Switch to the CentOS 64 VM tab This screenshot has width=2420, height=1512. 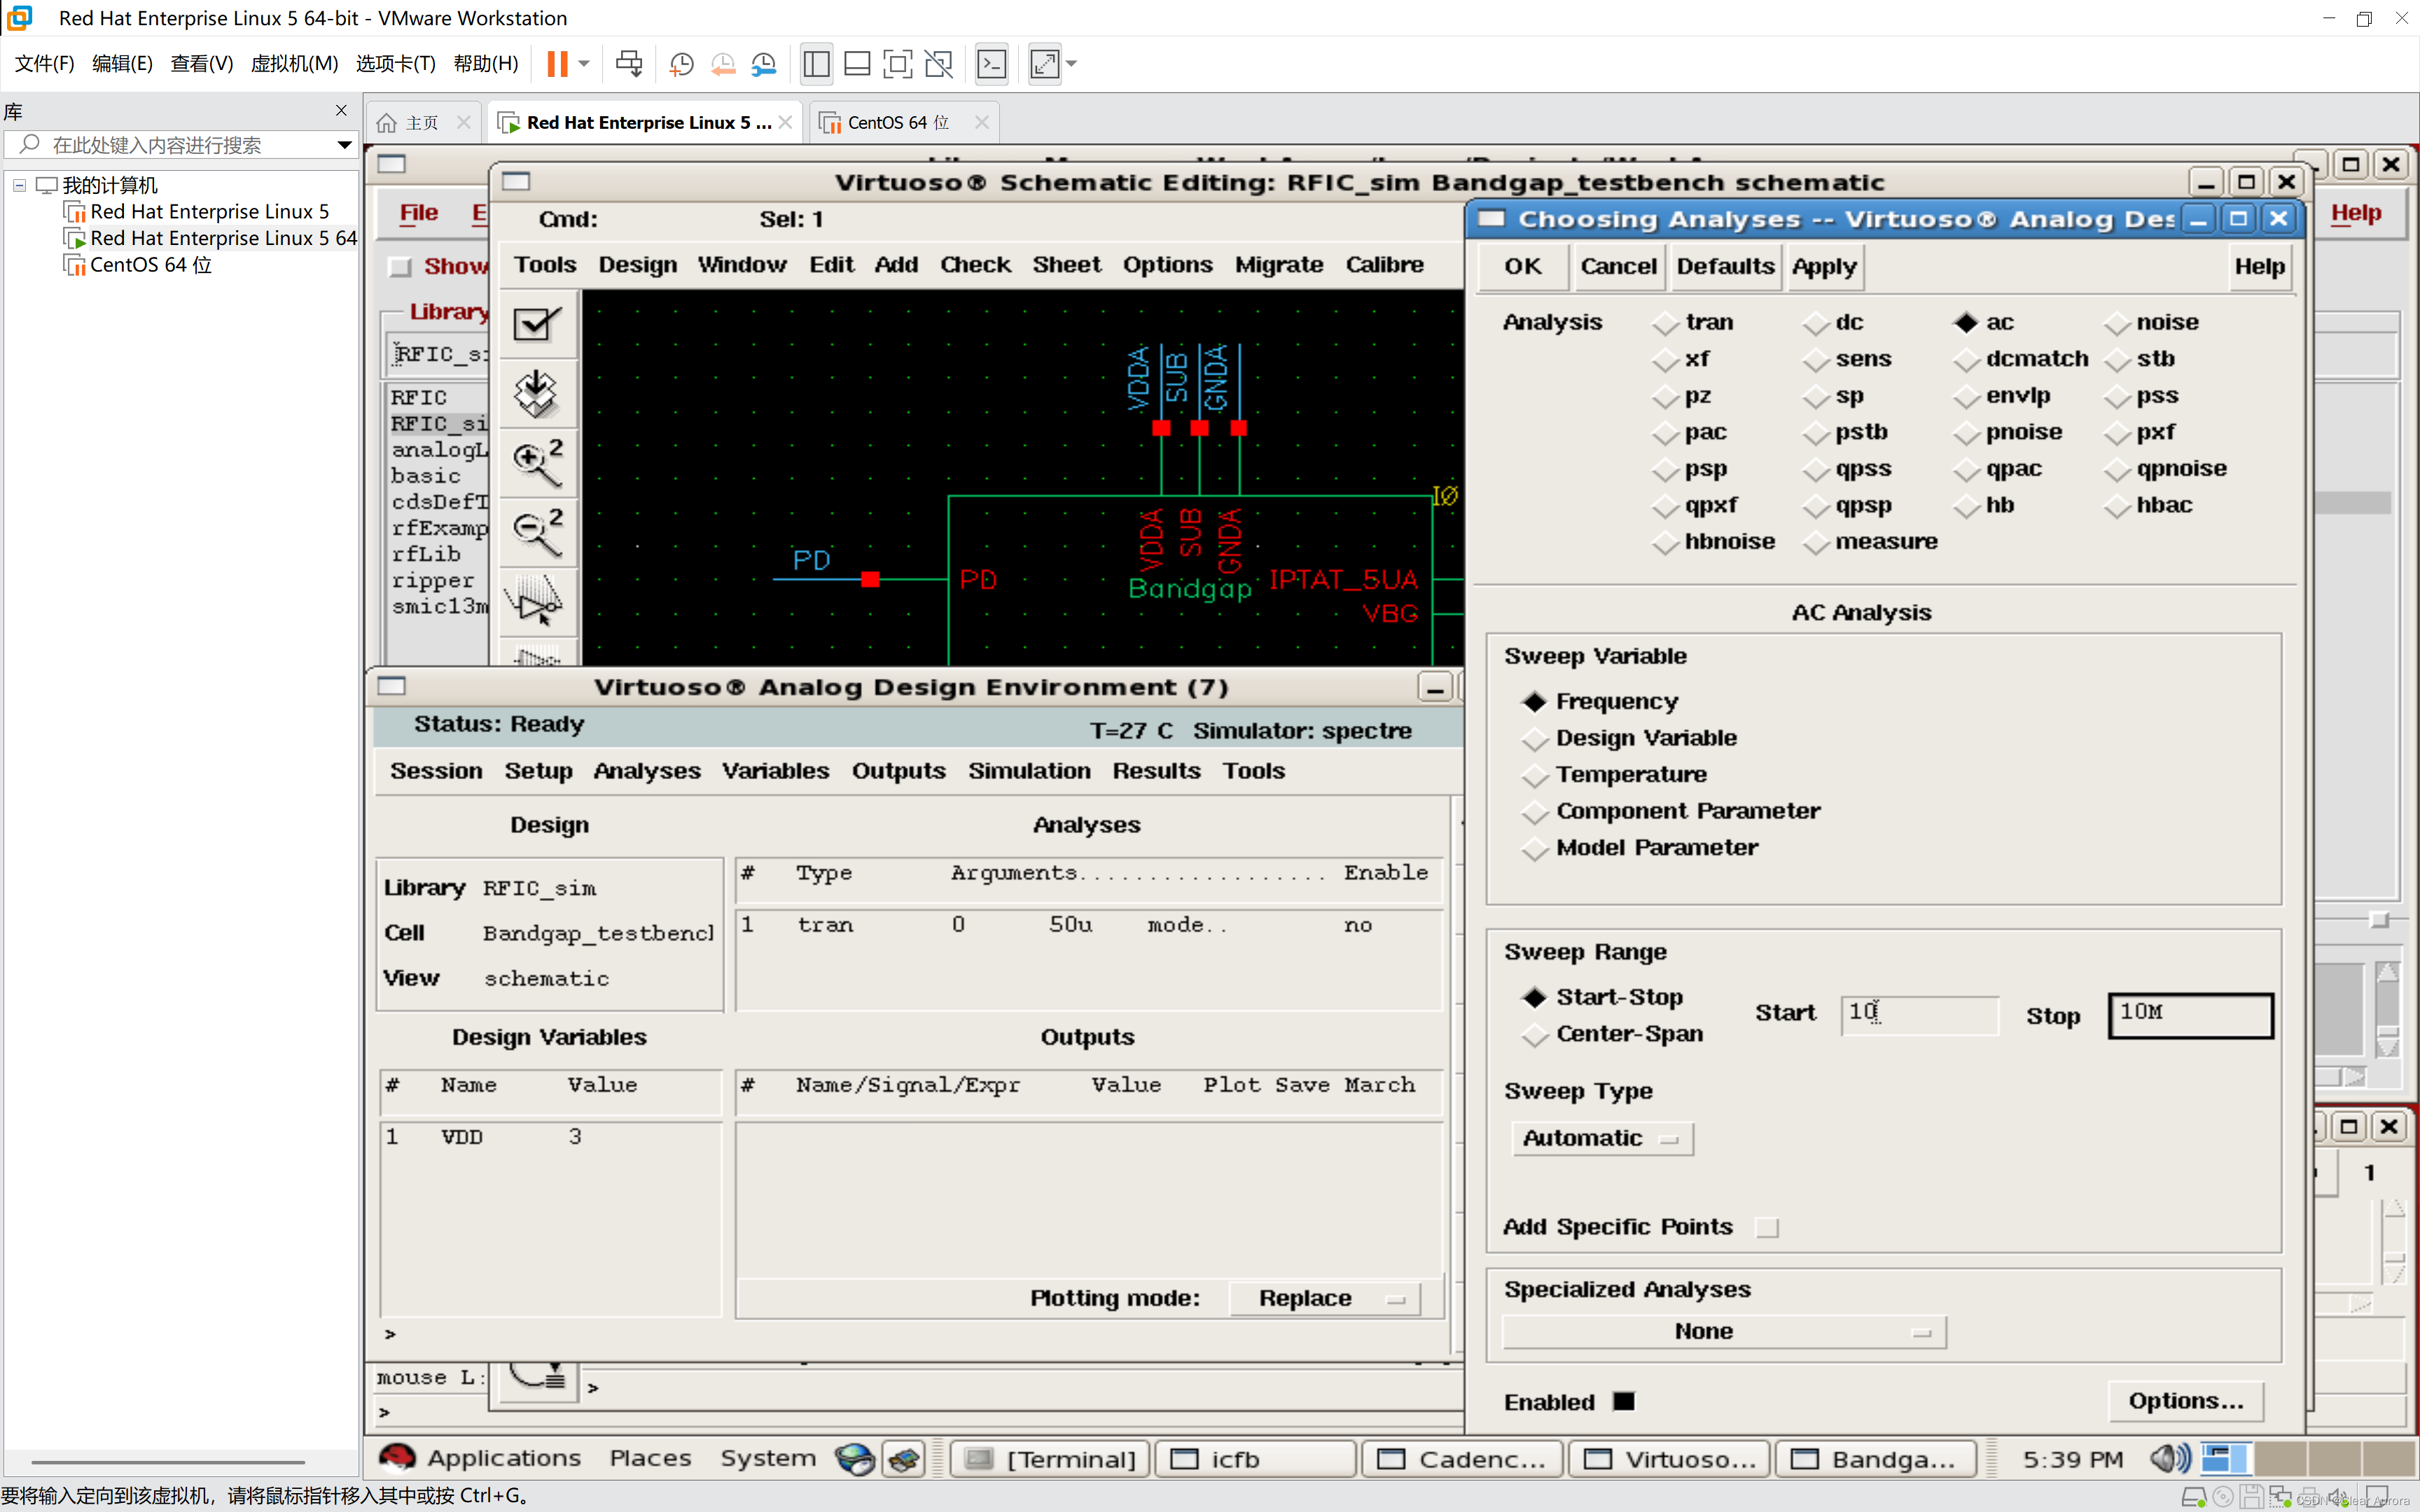click(x=897, y=122)
